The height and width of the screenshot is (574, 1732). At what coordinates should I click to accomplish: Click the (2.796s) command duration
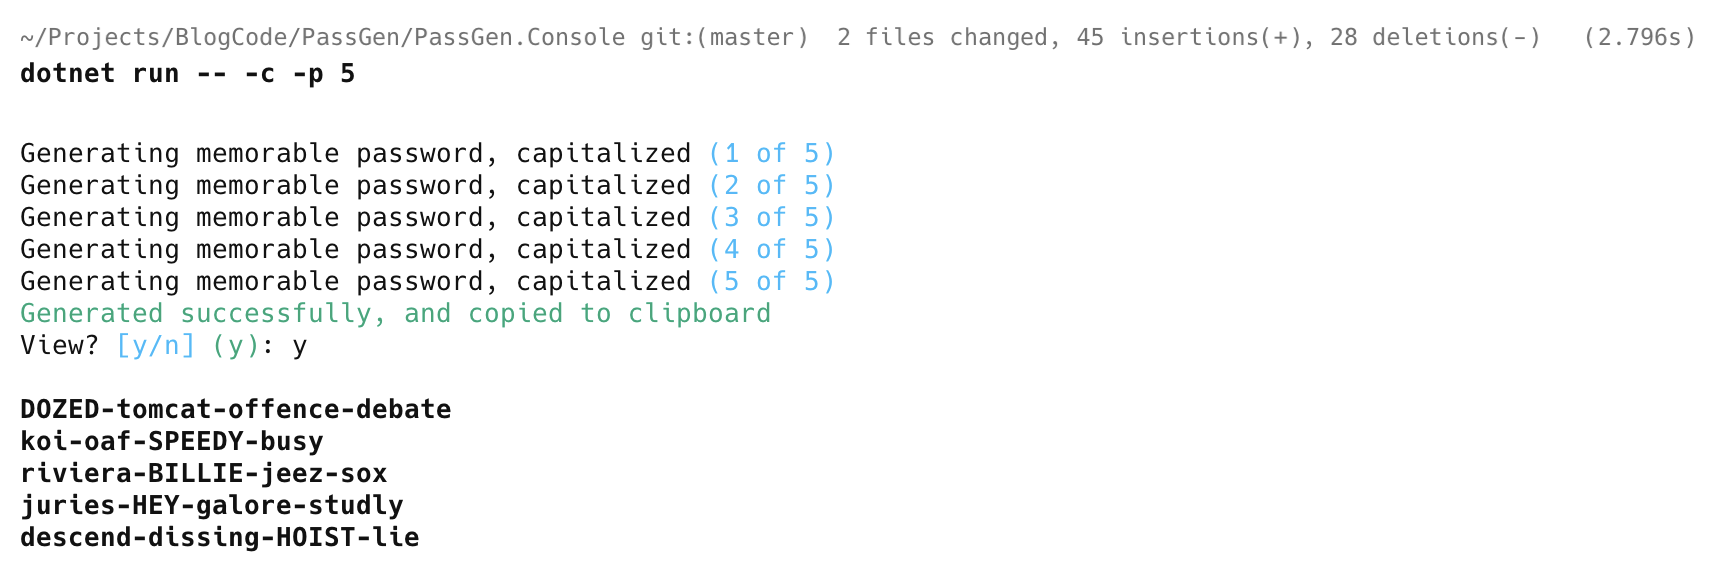(x=1639, y=38)
